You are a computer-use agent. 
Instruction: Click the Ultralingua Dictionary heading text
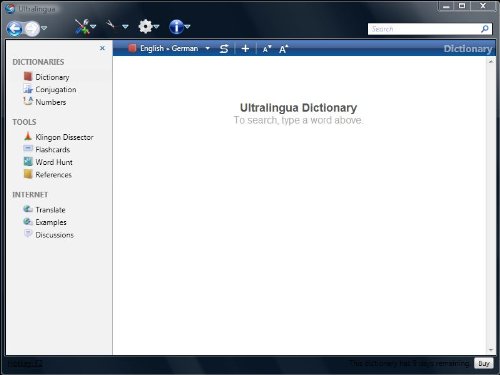click(x=298, y=108)
